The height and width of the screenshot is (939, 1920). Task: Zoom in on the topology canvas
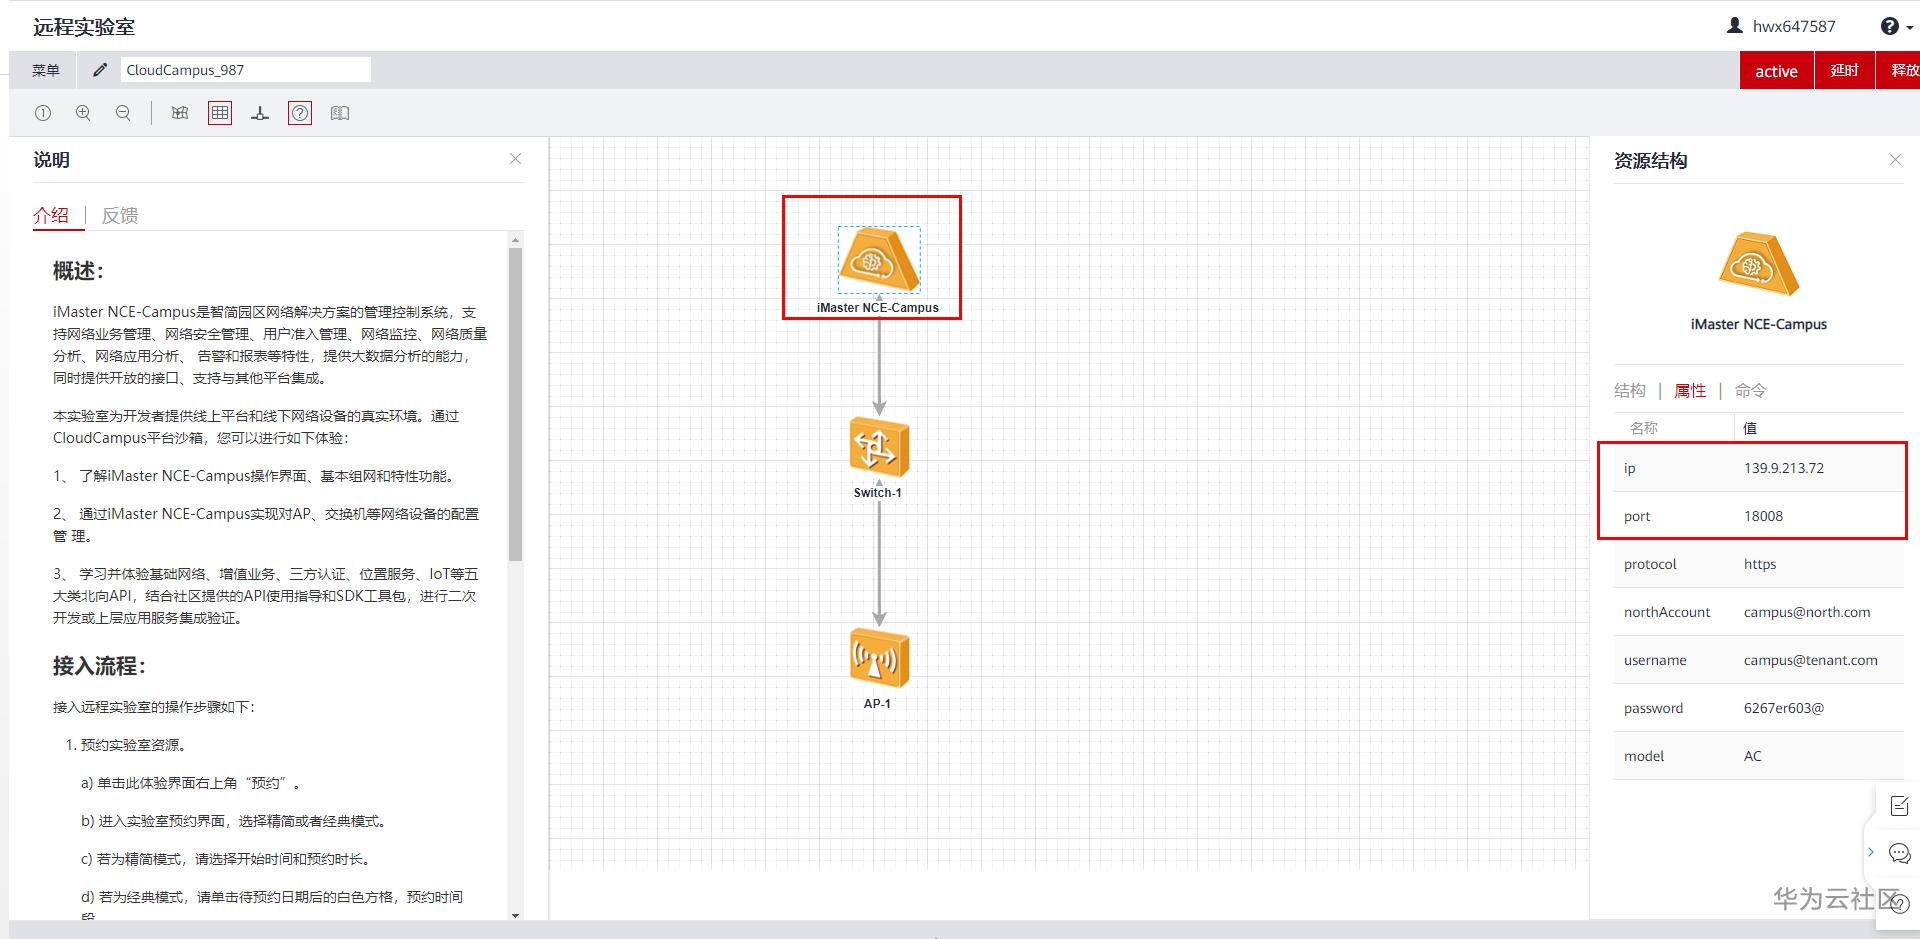[x=83, y=113]
